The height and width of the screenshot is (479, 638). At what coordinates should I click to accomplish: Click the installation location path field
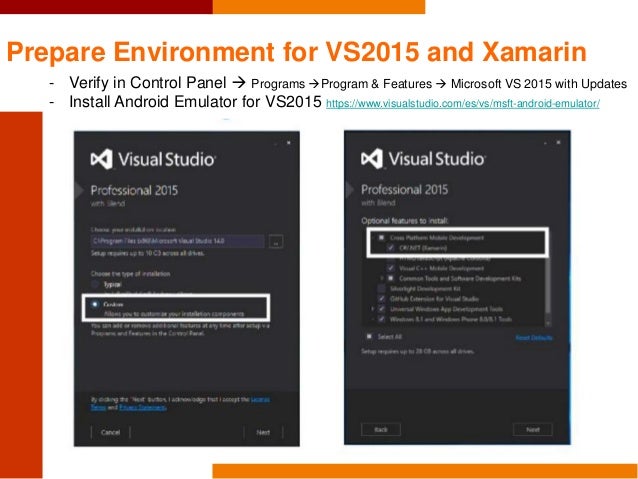[177, 241]
